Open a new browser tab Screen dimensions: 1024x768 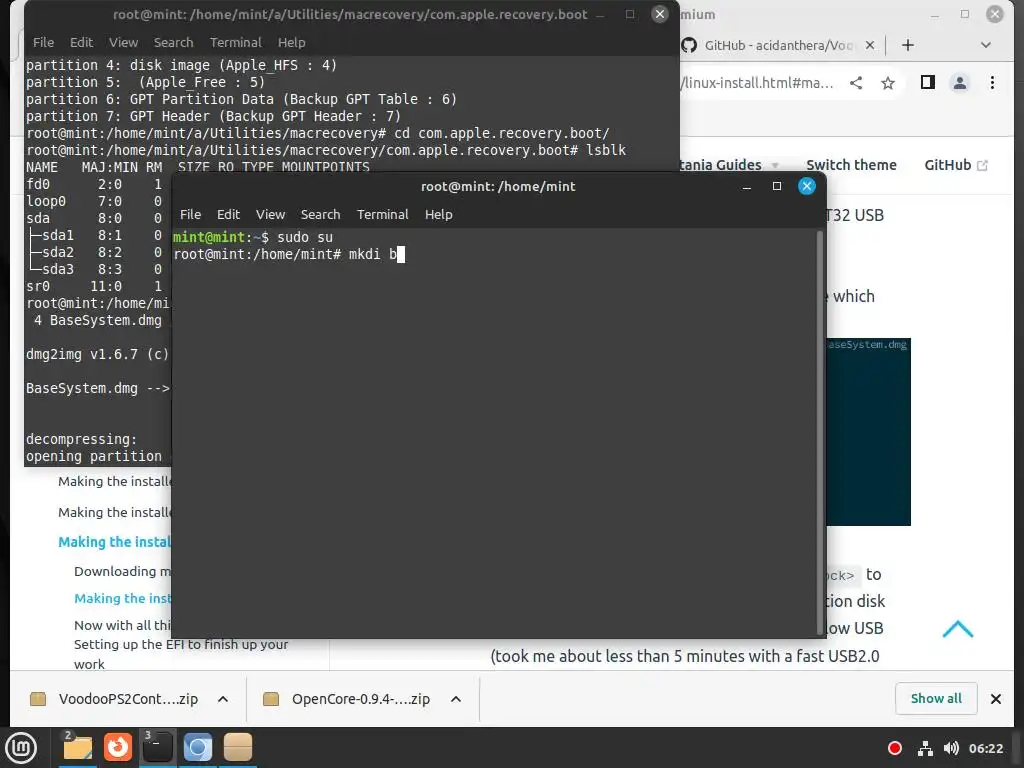pos(907,45)
